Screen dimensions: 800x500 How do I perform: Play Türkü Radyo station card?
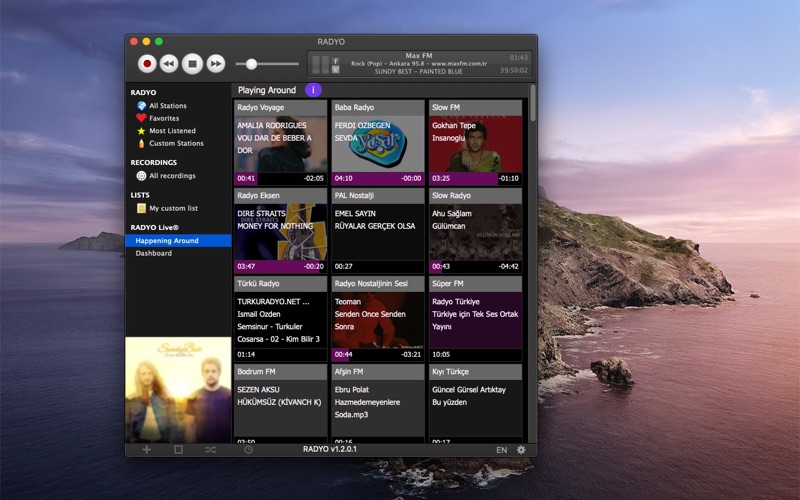[x=281, y=318]
